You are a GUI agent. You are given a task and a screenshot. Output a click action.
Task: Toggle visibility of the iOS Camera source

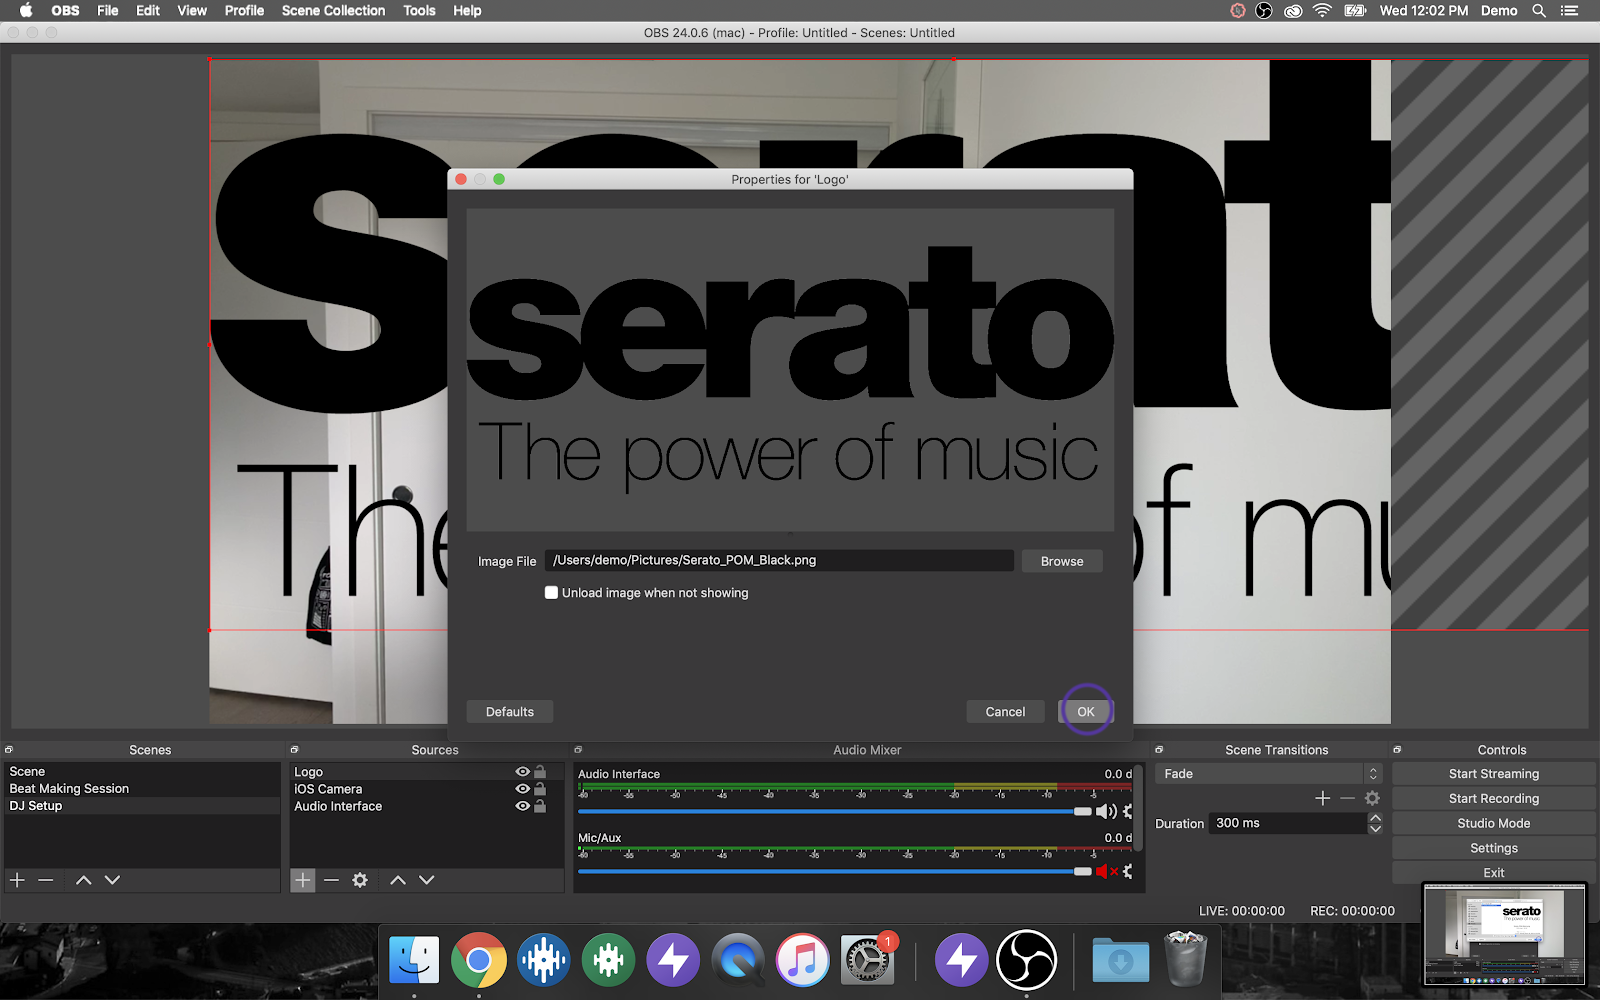pyautogui.click(x=522, y=789)
